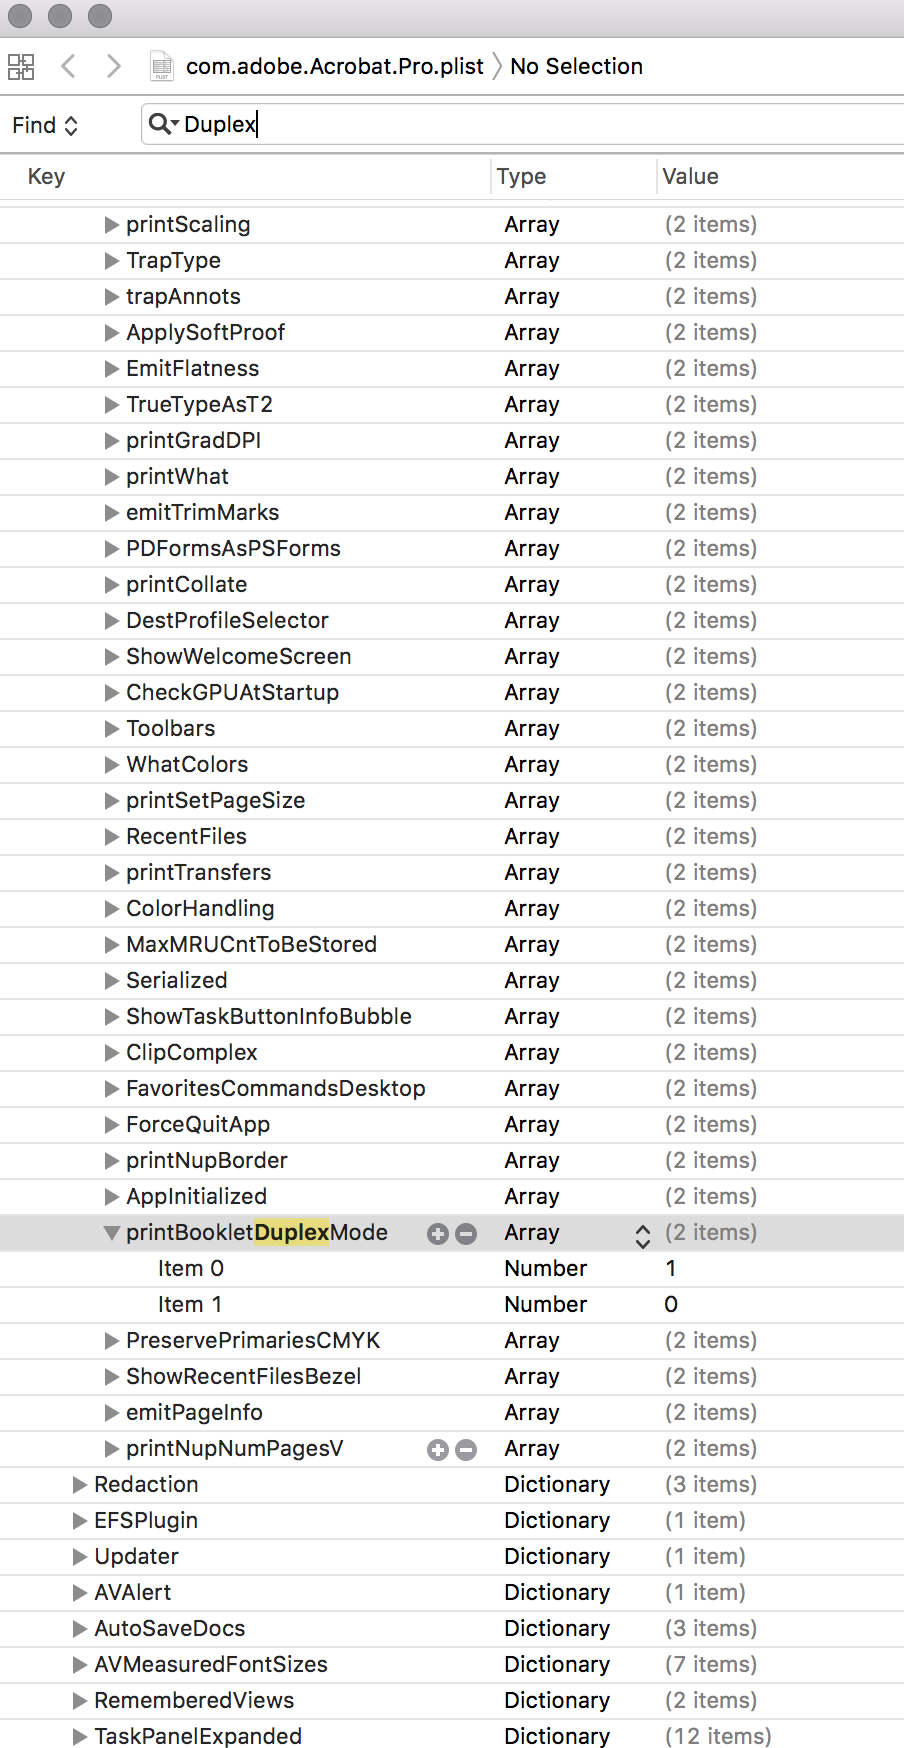Select the emitPageInfo key

(x=194, y=1412)
